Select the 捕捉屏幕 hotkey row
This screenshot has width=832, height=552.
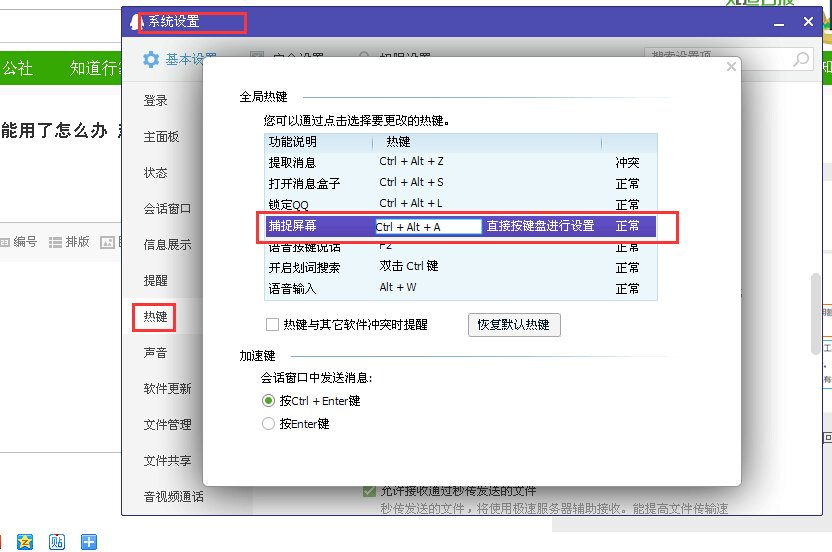click(x=461, y=227)
